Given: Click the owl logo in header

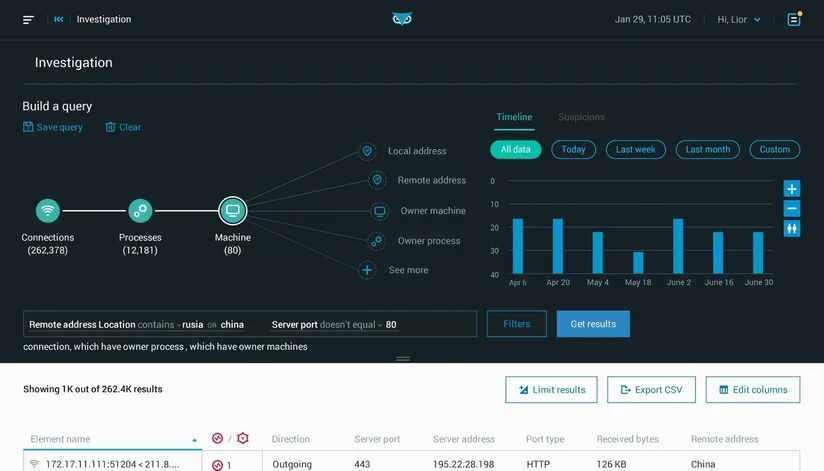Looking at the screenshot, I should 402,19.
